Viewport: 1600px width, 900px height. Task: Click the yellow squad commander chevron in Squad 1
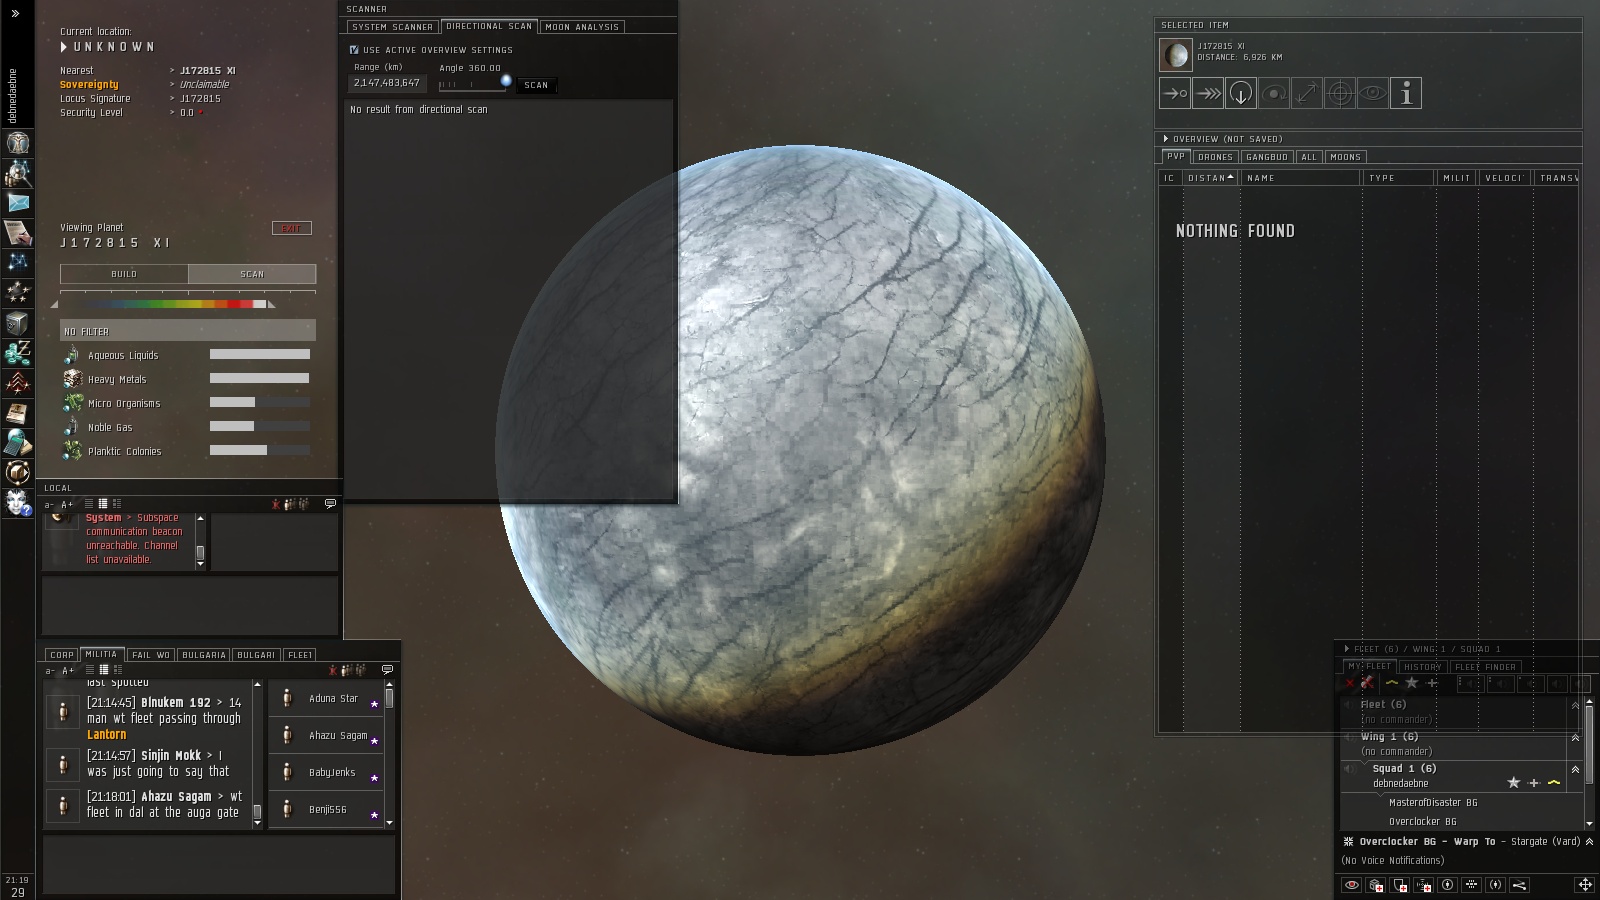click(1554, 783)
